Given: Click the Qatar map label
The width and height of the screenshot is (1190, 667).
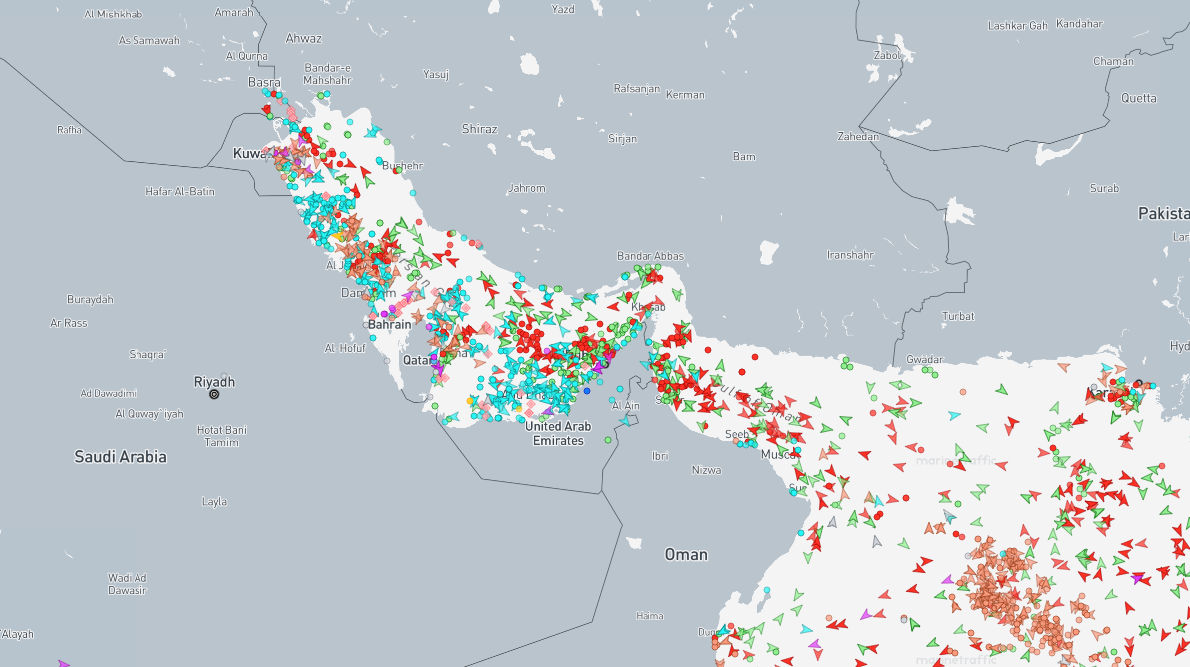Looking at the screenshot, I should pyautogui.click(x=418, y=360).
